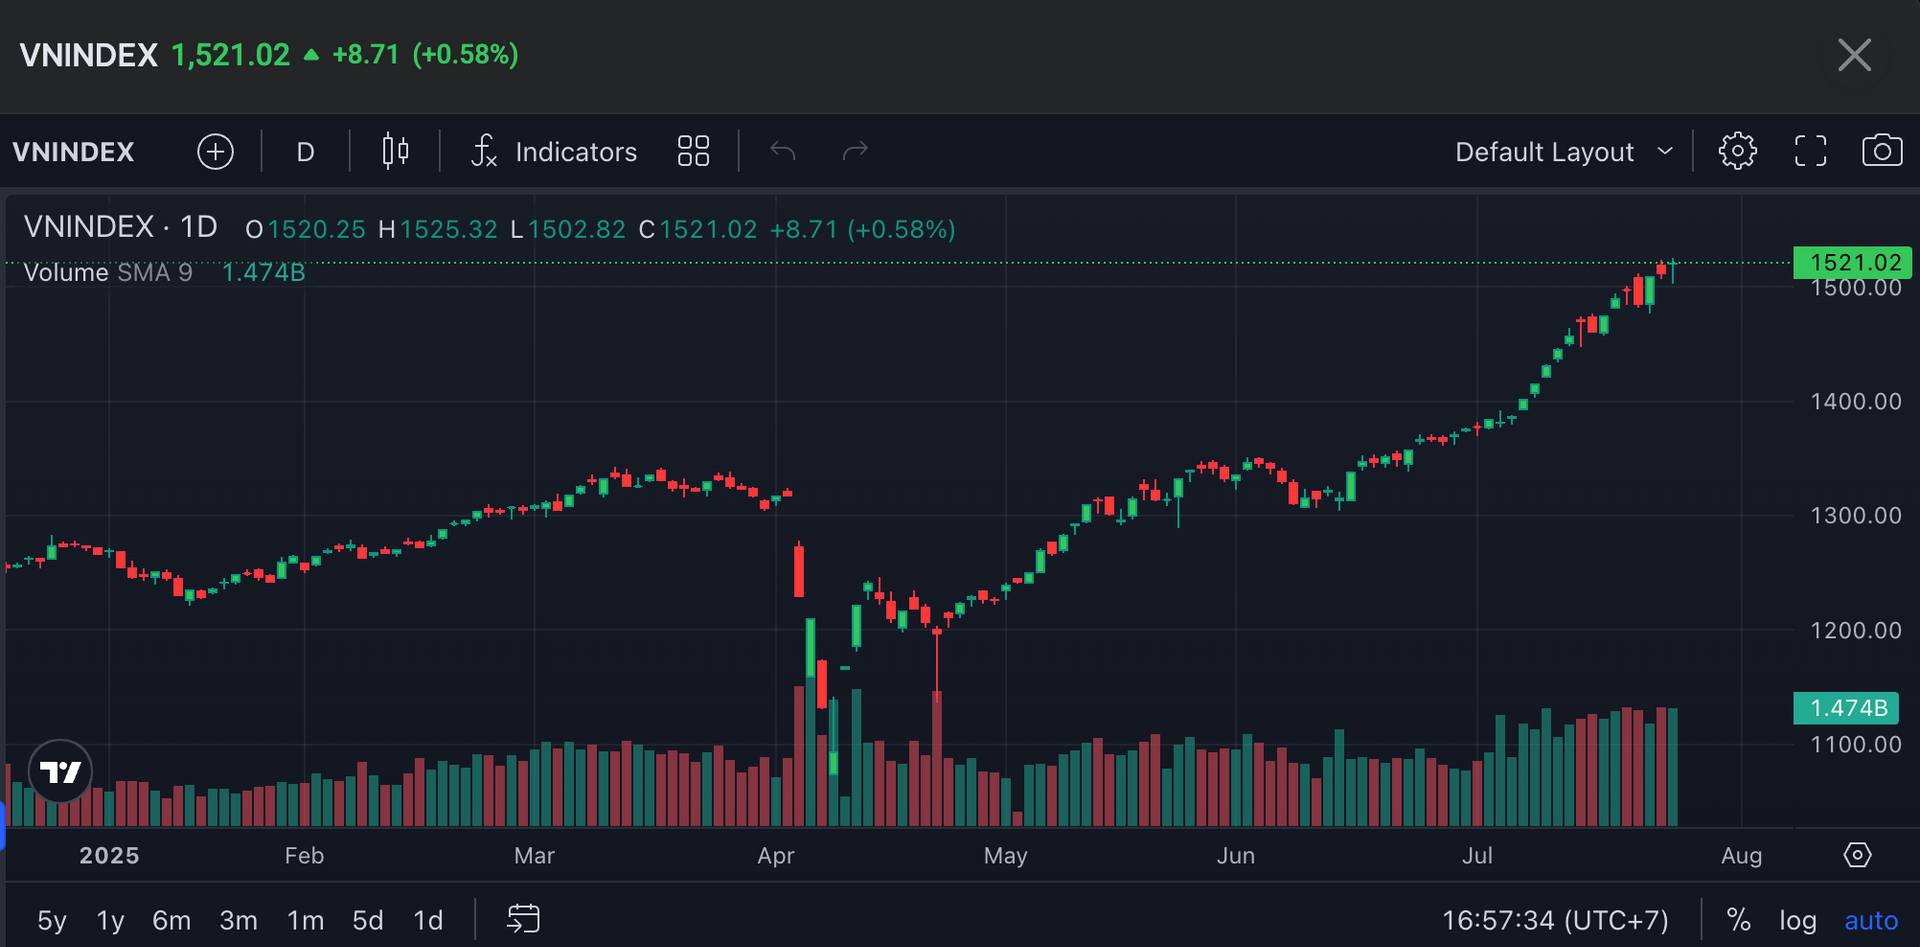
Task: Expand the Default Layout dropdown
Action: pyautogui.click(x=1564, y=152)
